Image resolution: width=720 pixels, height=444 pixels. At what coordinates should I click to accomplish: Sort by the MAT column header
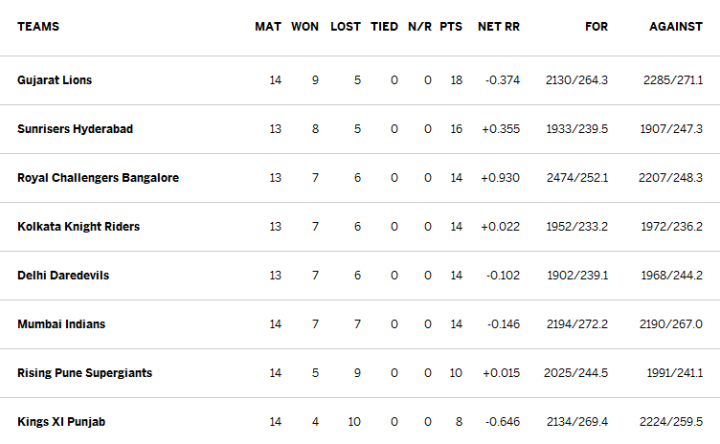pyautogui.click(x=268, y=27)
